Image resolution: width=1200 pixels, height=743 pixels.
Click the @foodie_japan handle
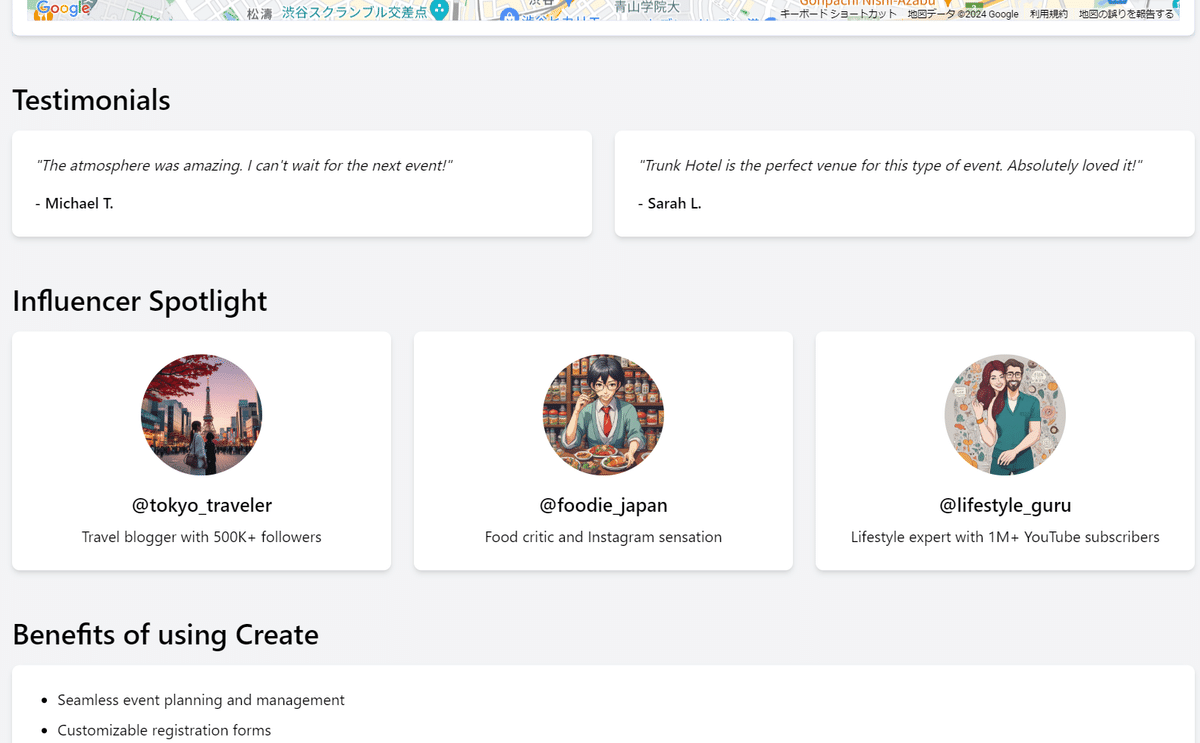tap(603, 505)
